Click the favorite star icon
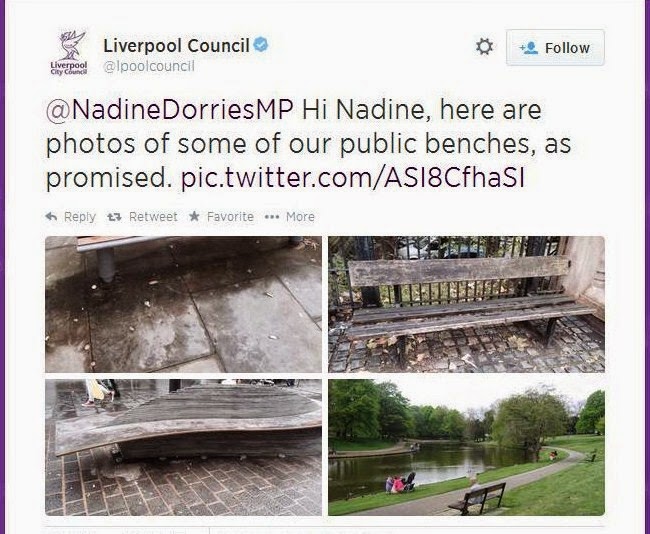650x534 pixels. point(194,216)
